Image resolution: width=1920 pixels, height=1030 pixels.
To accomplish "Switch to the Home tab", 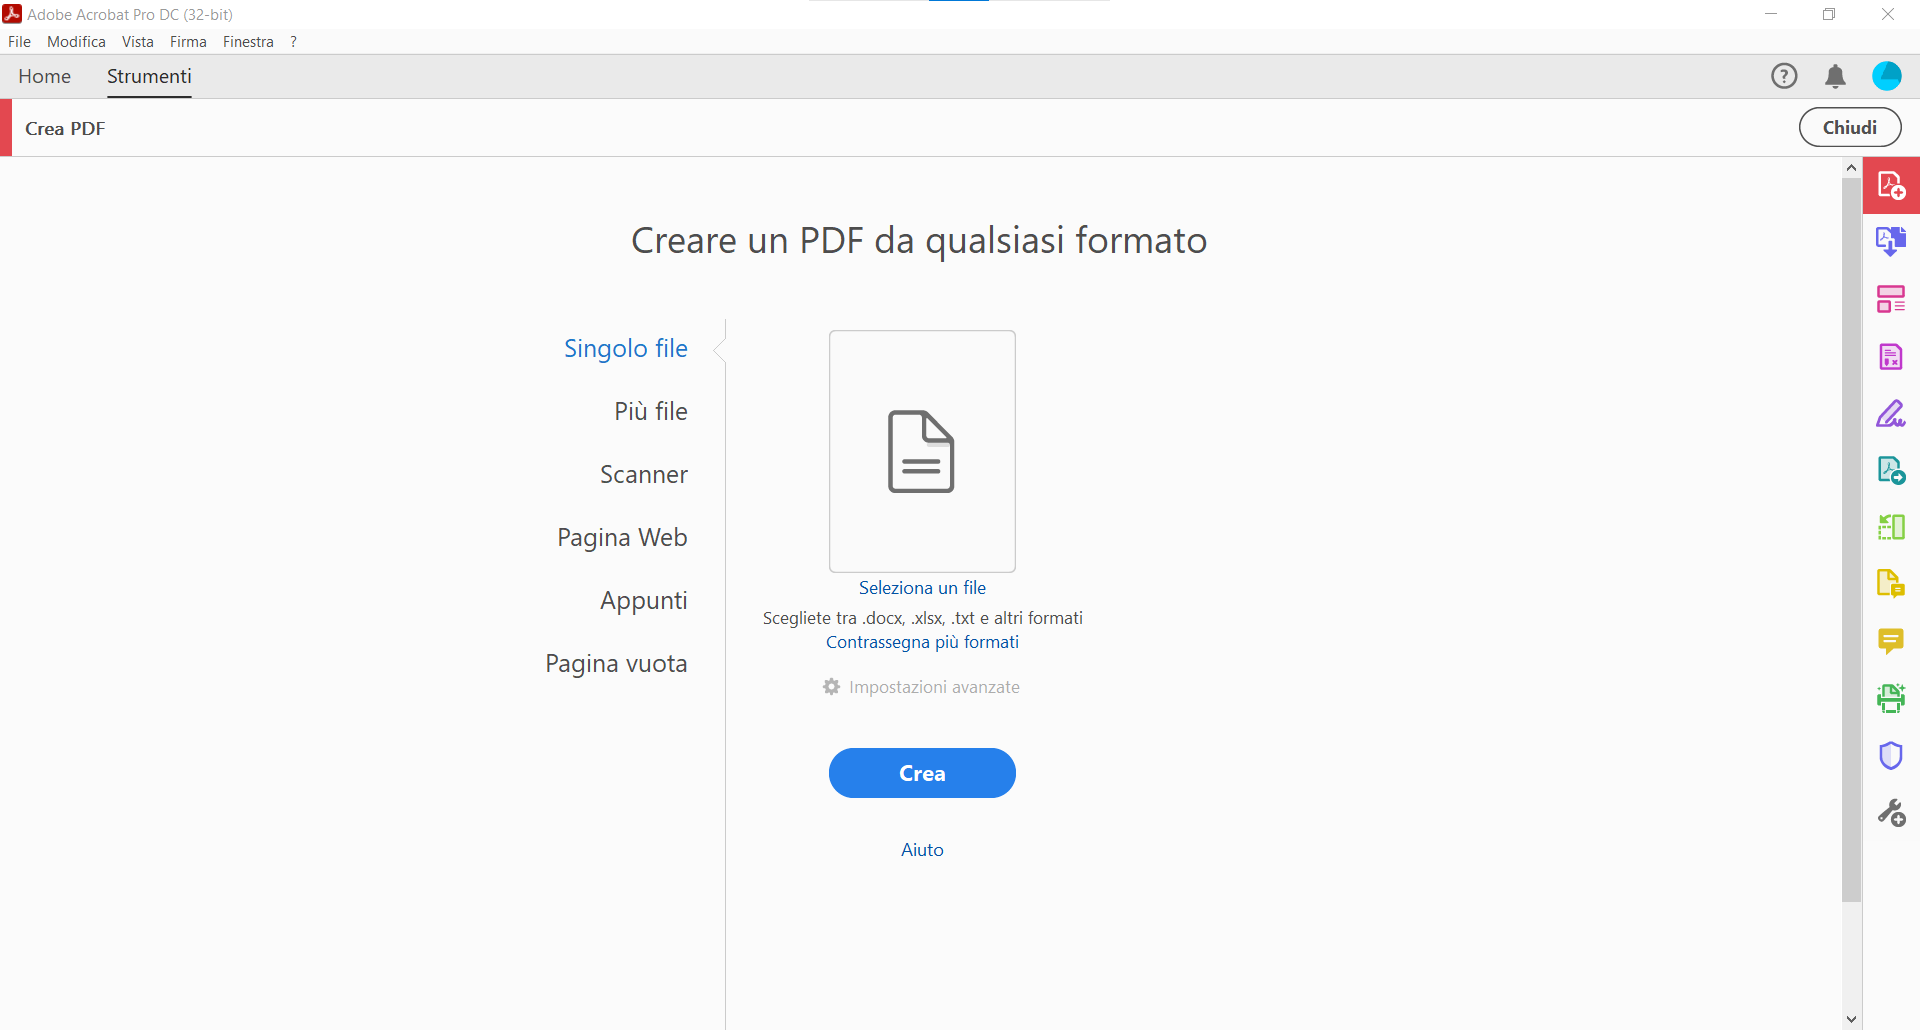I will click(x=45, y=76).
